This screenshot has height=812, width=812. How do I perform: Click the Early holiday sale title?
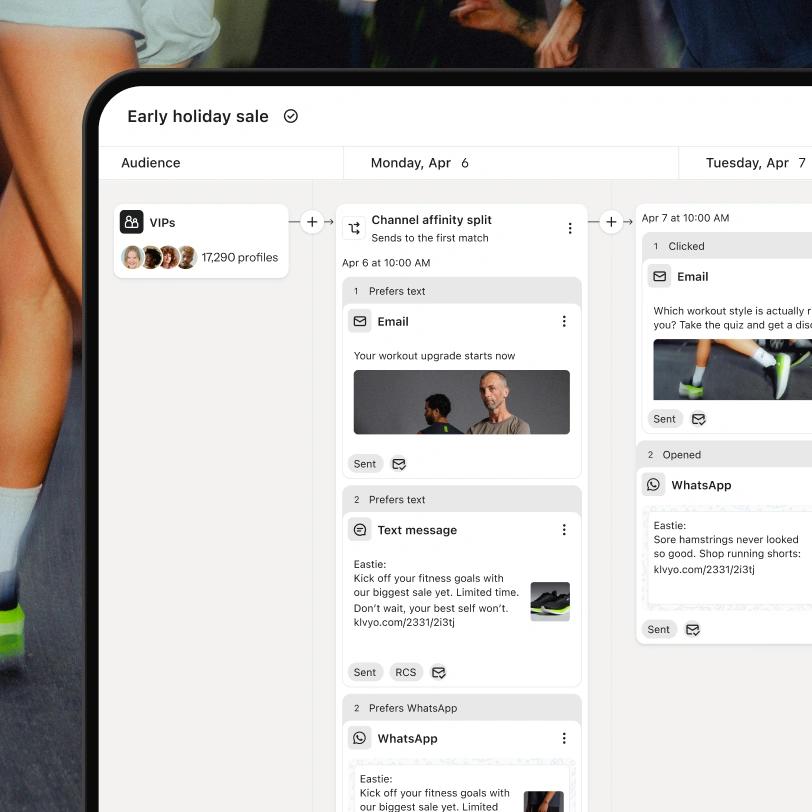(198, 116)
